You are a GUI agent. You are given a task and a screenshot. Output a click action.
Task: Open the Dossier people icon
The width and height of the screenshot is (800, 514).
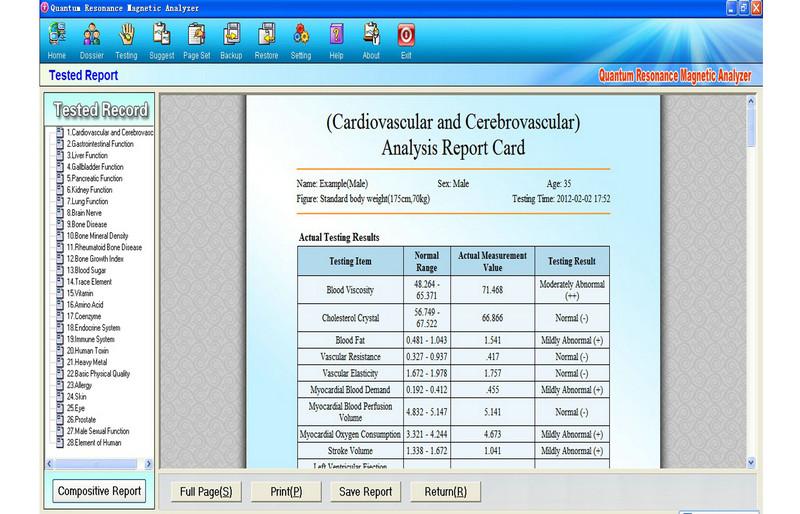point(92,41)
